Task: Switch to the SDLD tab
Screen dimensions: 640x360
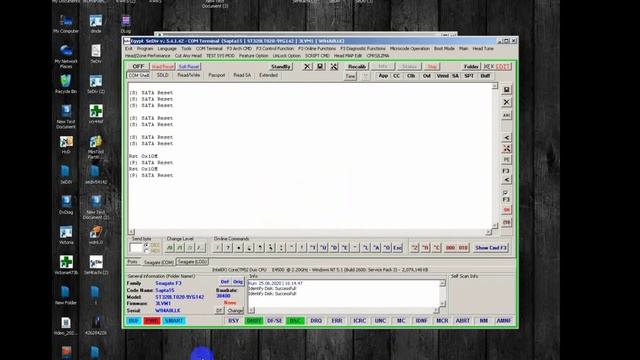Action: tap(162, 76)
